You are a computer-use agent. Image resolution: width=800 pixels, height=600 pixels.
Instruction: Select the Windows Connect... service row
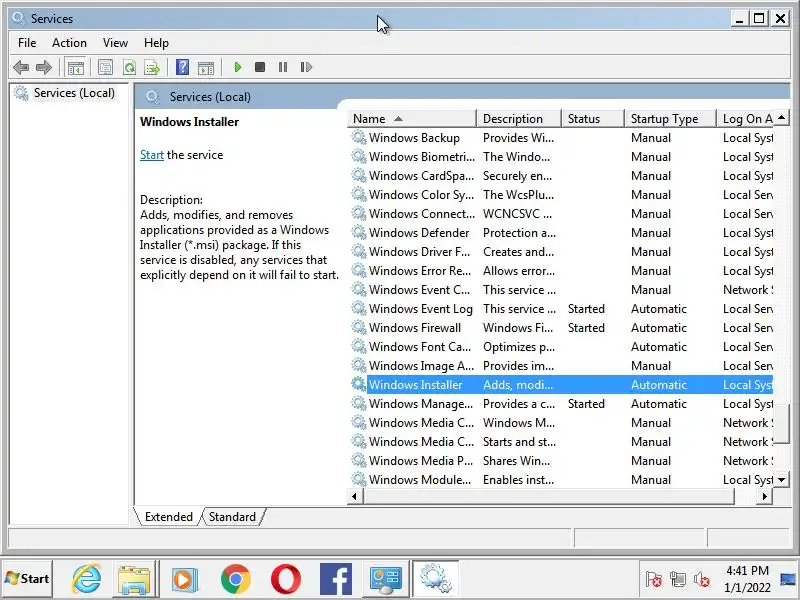pos(562,214)
